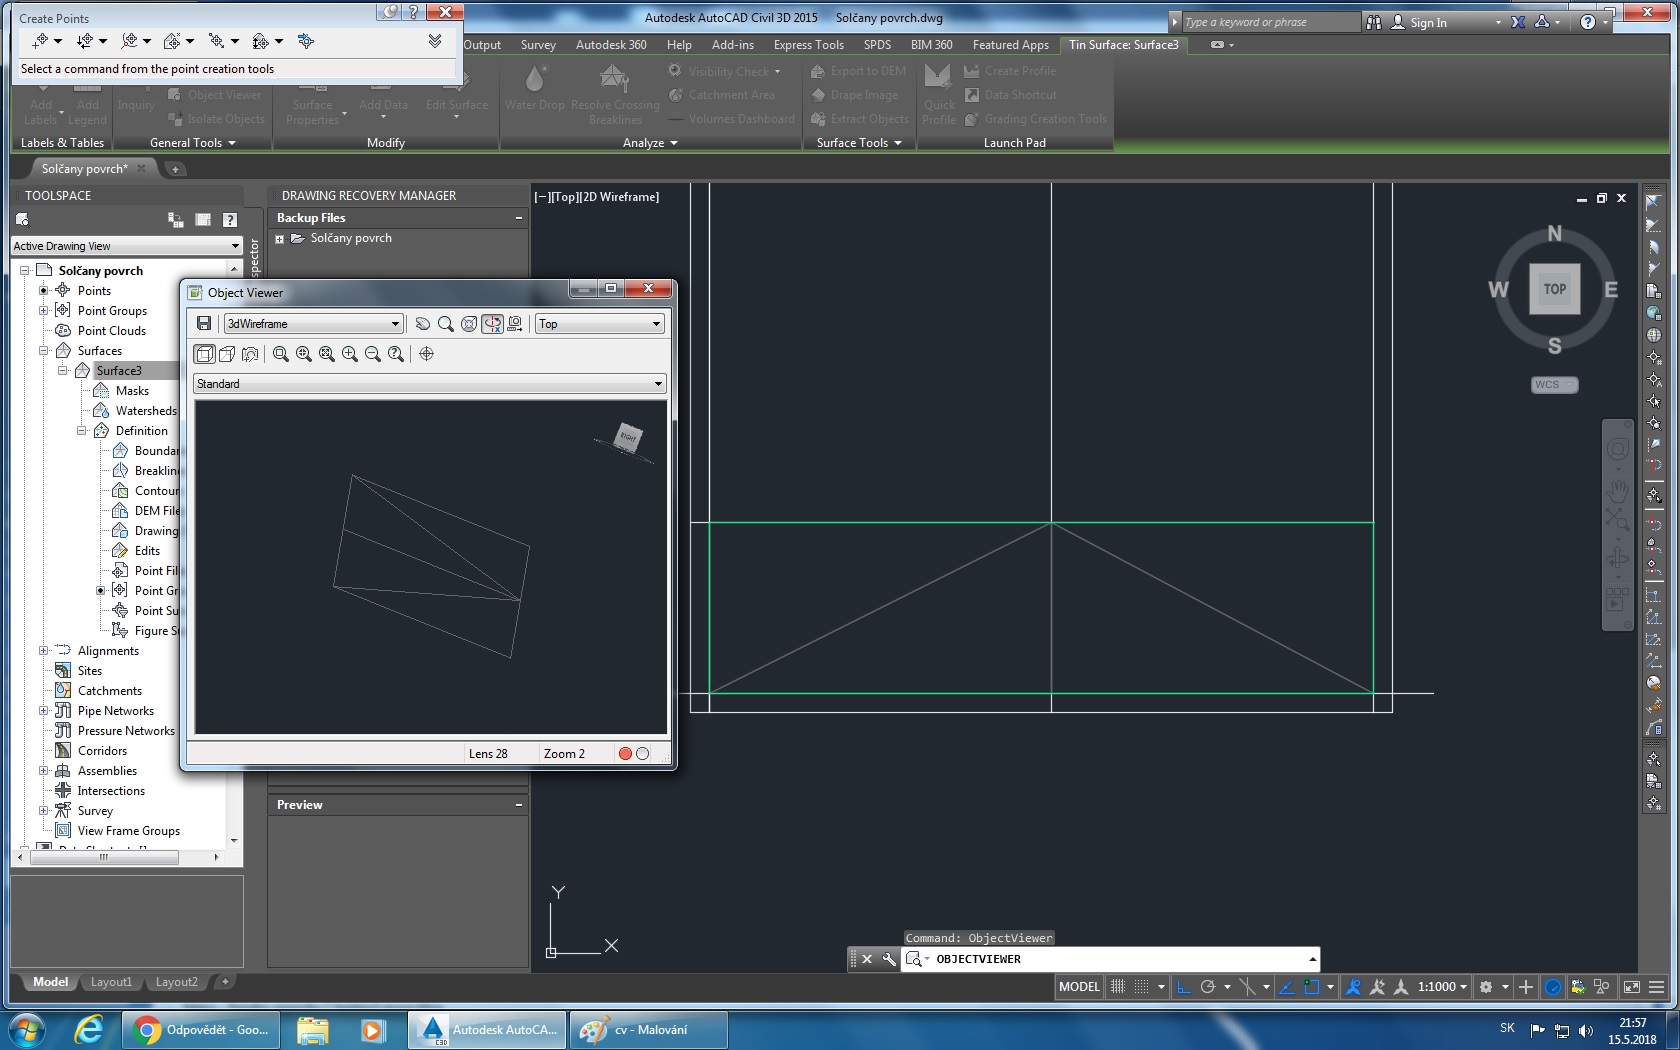Click the view cube in Object Viewer
Screen dimensions: 1680x1050
628,437
